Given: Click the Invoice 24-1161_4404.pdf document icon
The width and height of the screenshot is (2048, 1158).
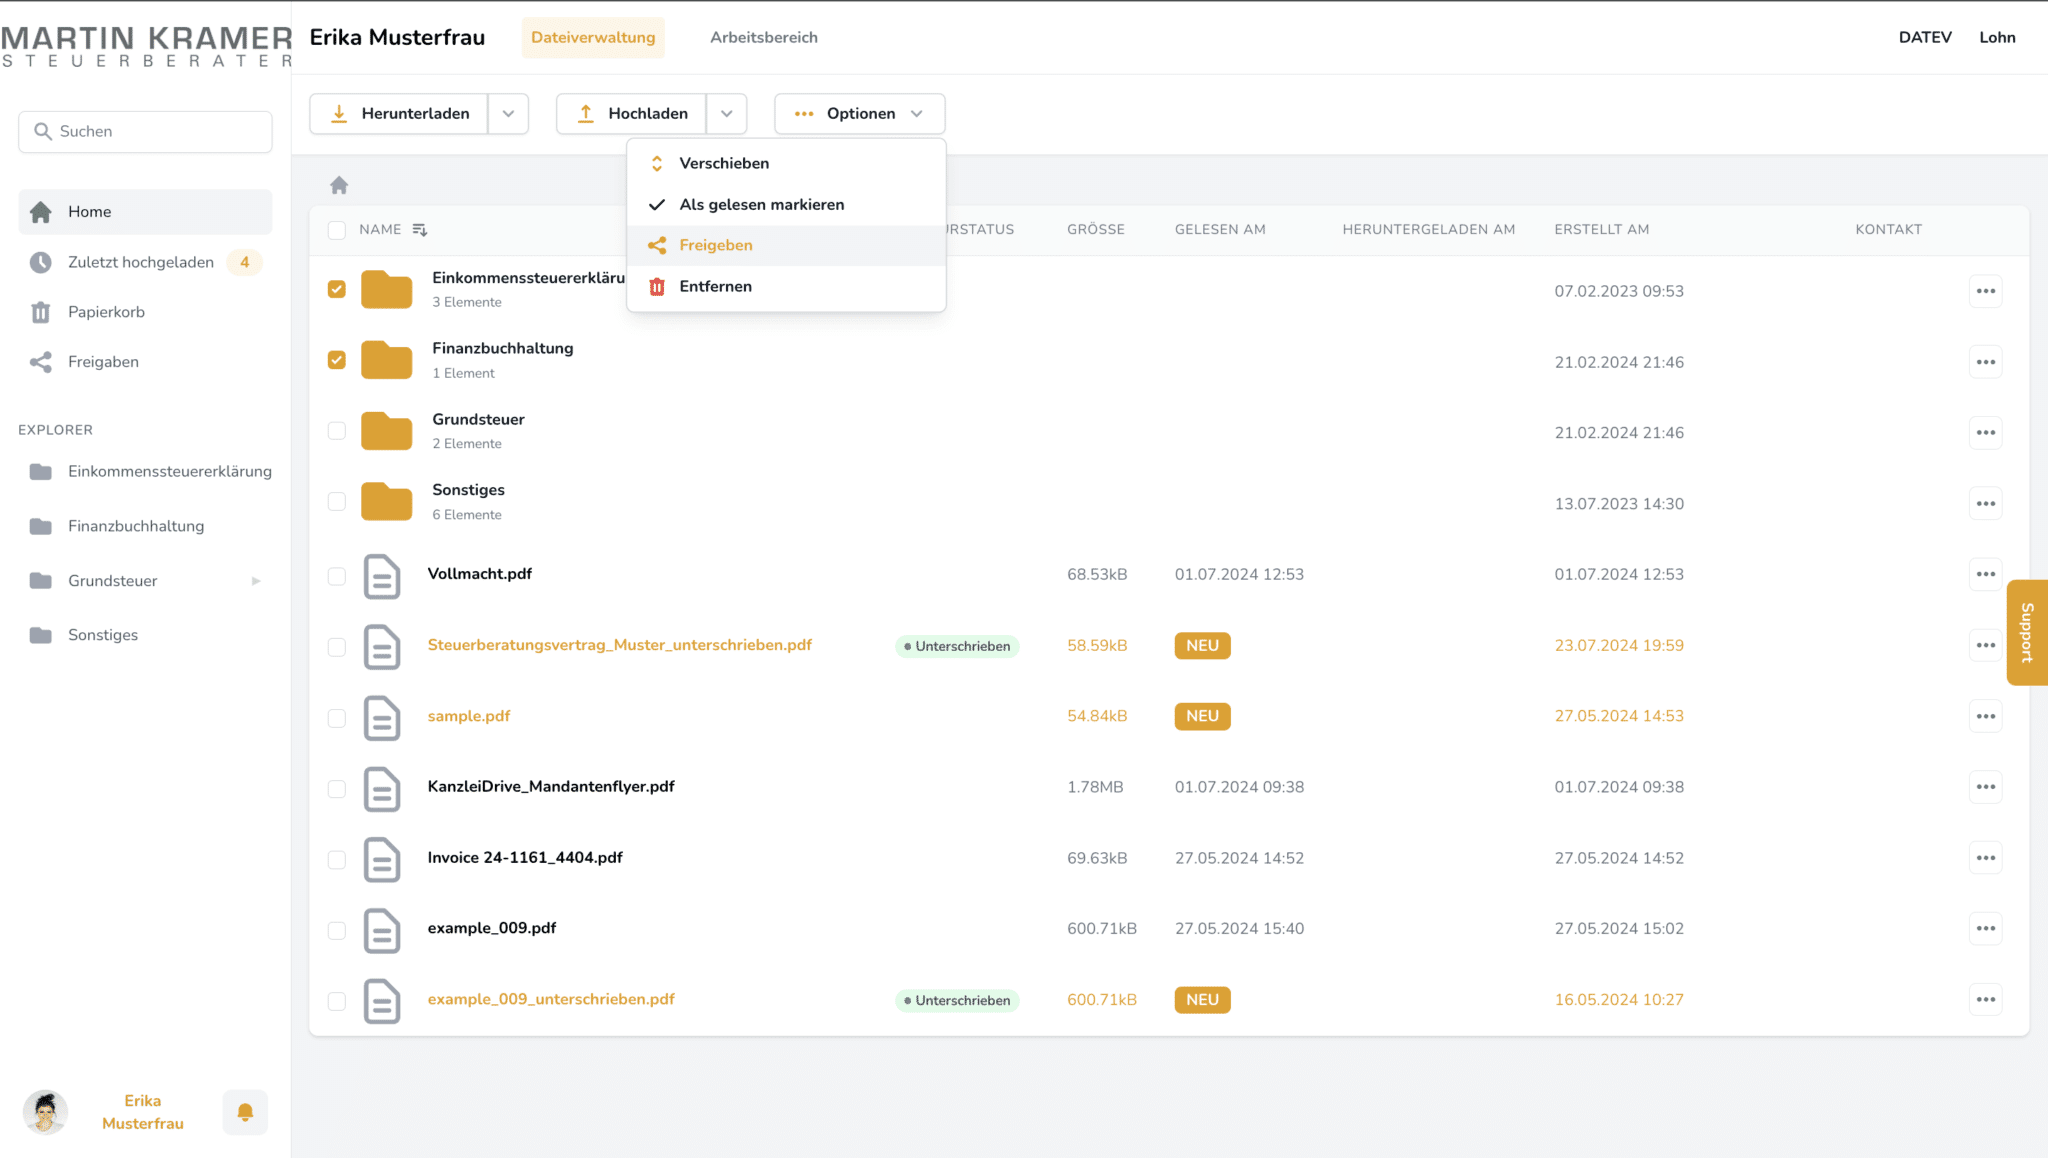Looking at the screenshot, I should coord(382,860).
